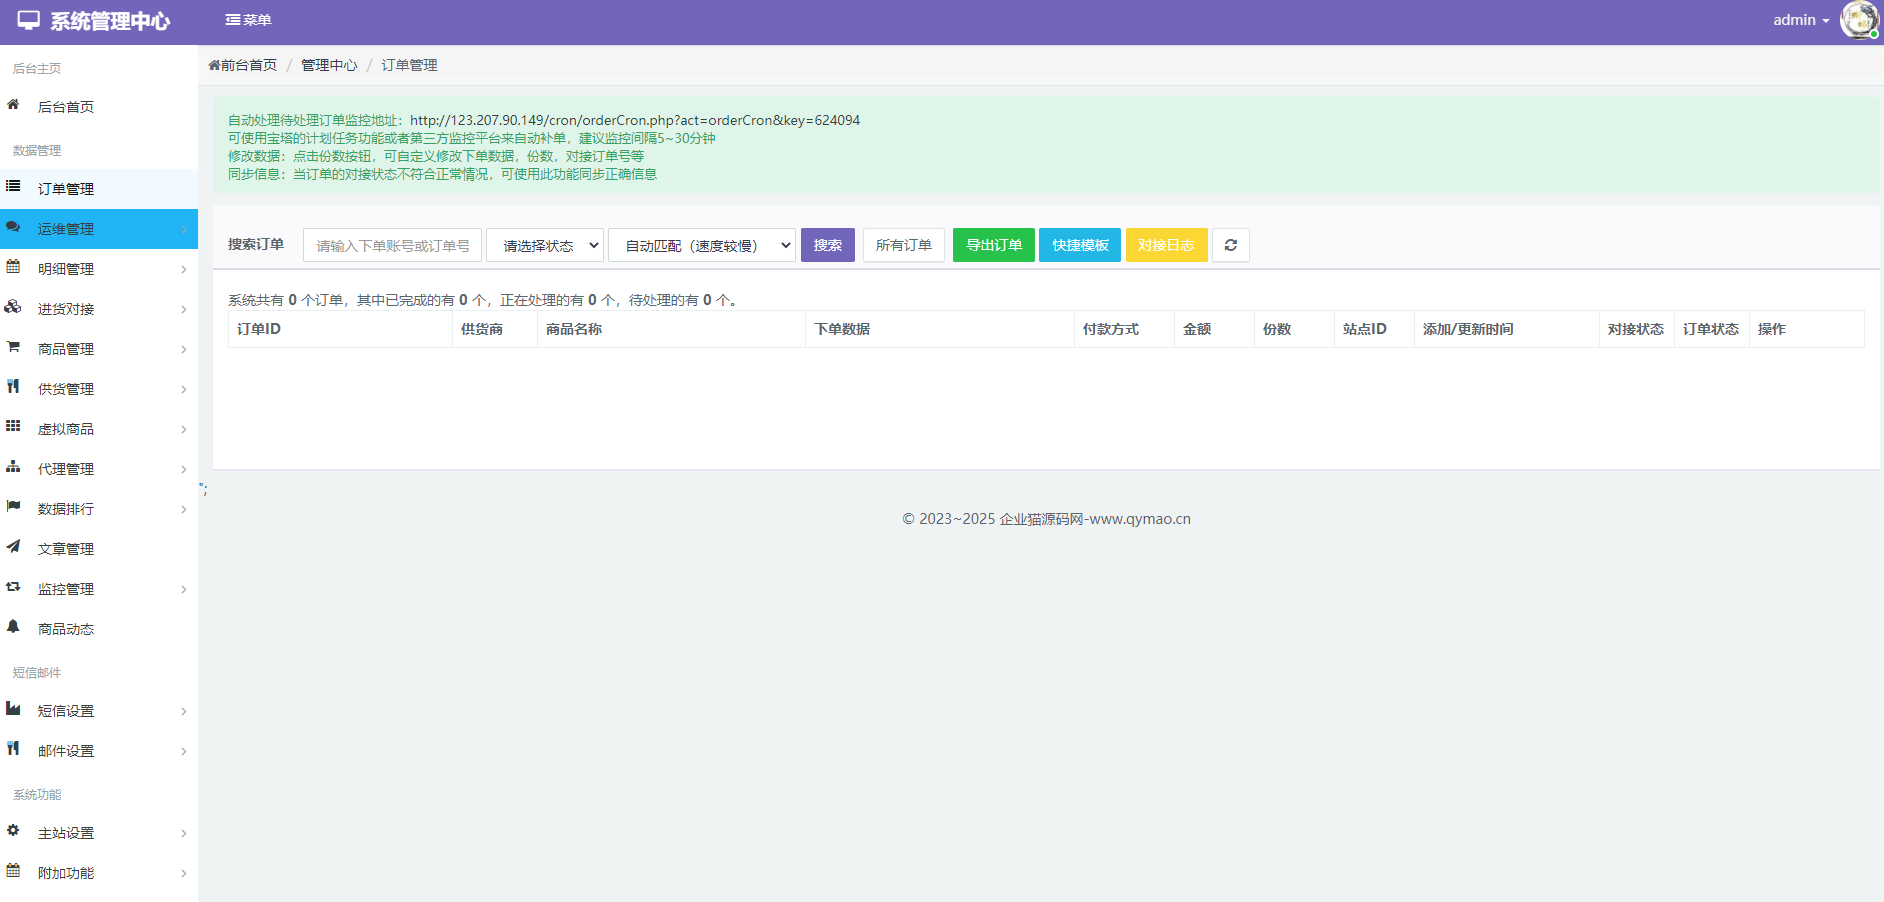The height and width of the screenshot is (902, 1884).
Task: Click the gear icon for 主站设置
Action: pos(13,831)
